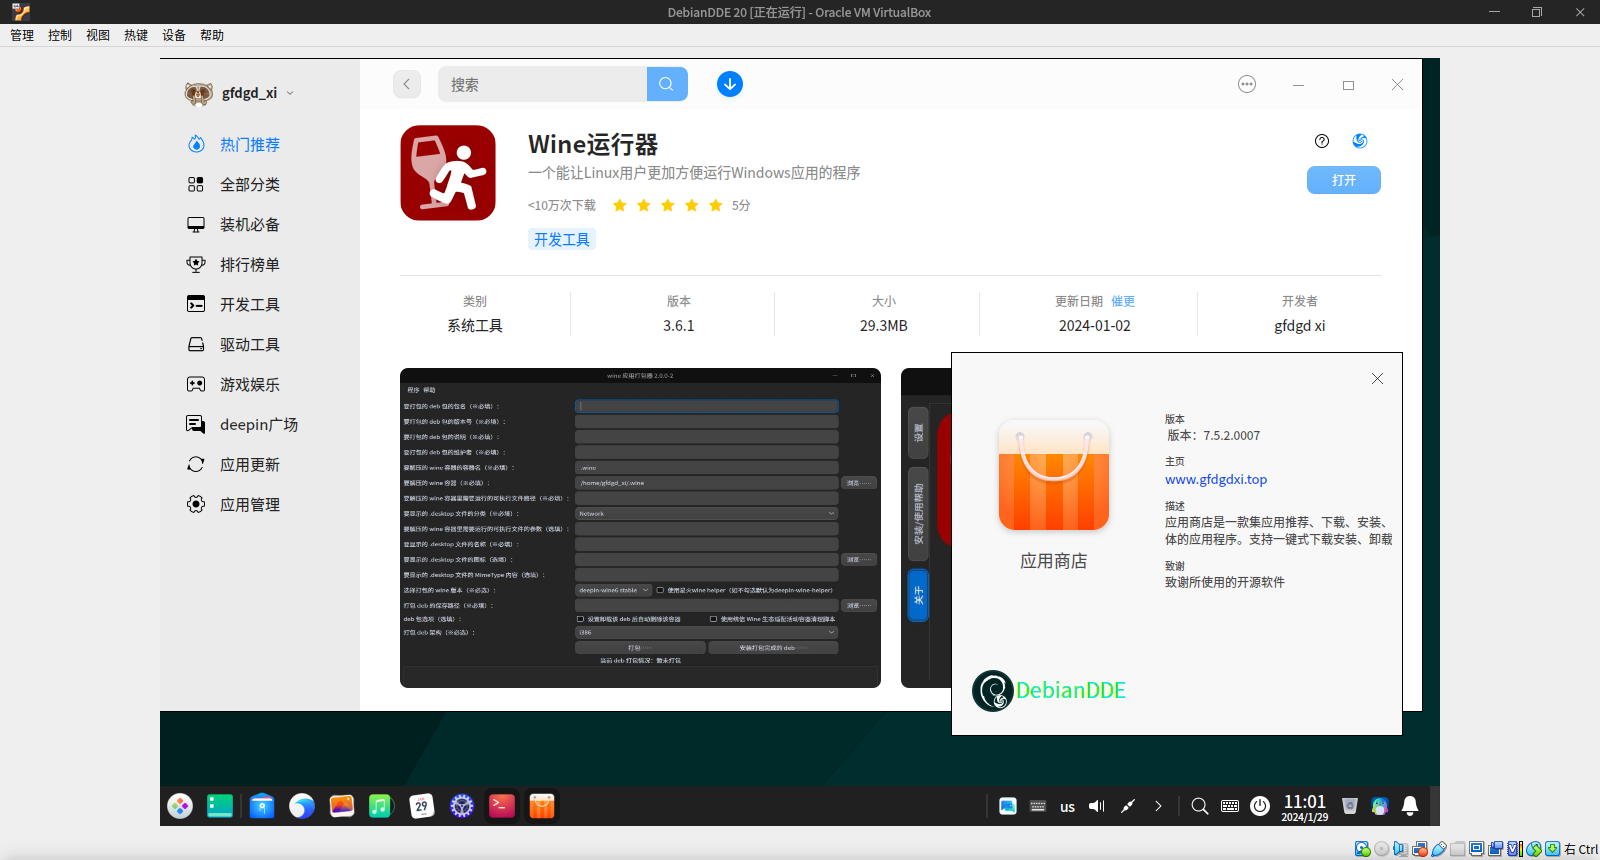Click VirtualBox USB status icon
The width and height of the screenshot is (1600, 860).
(x=1439, y=849)
